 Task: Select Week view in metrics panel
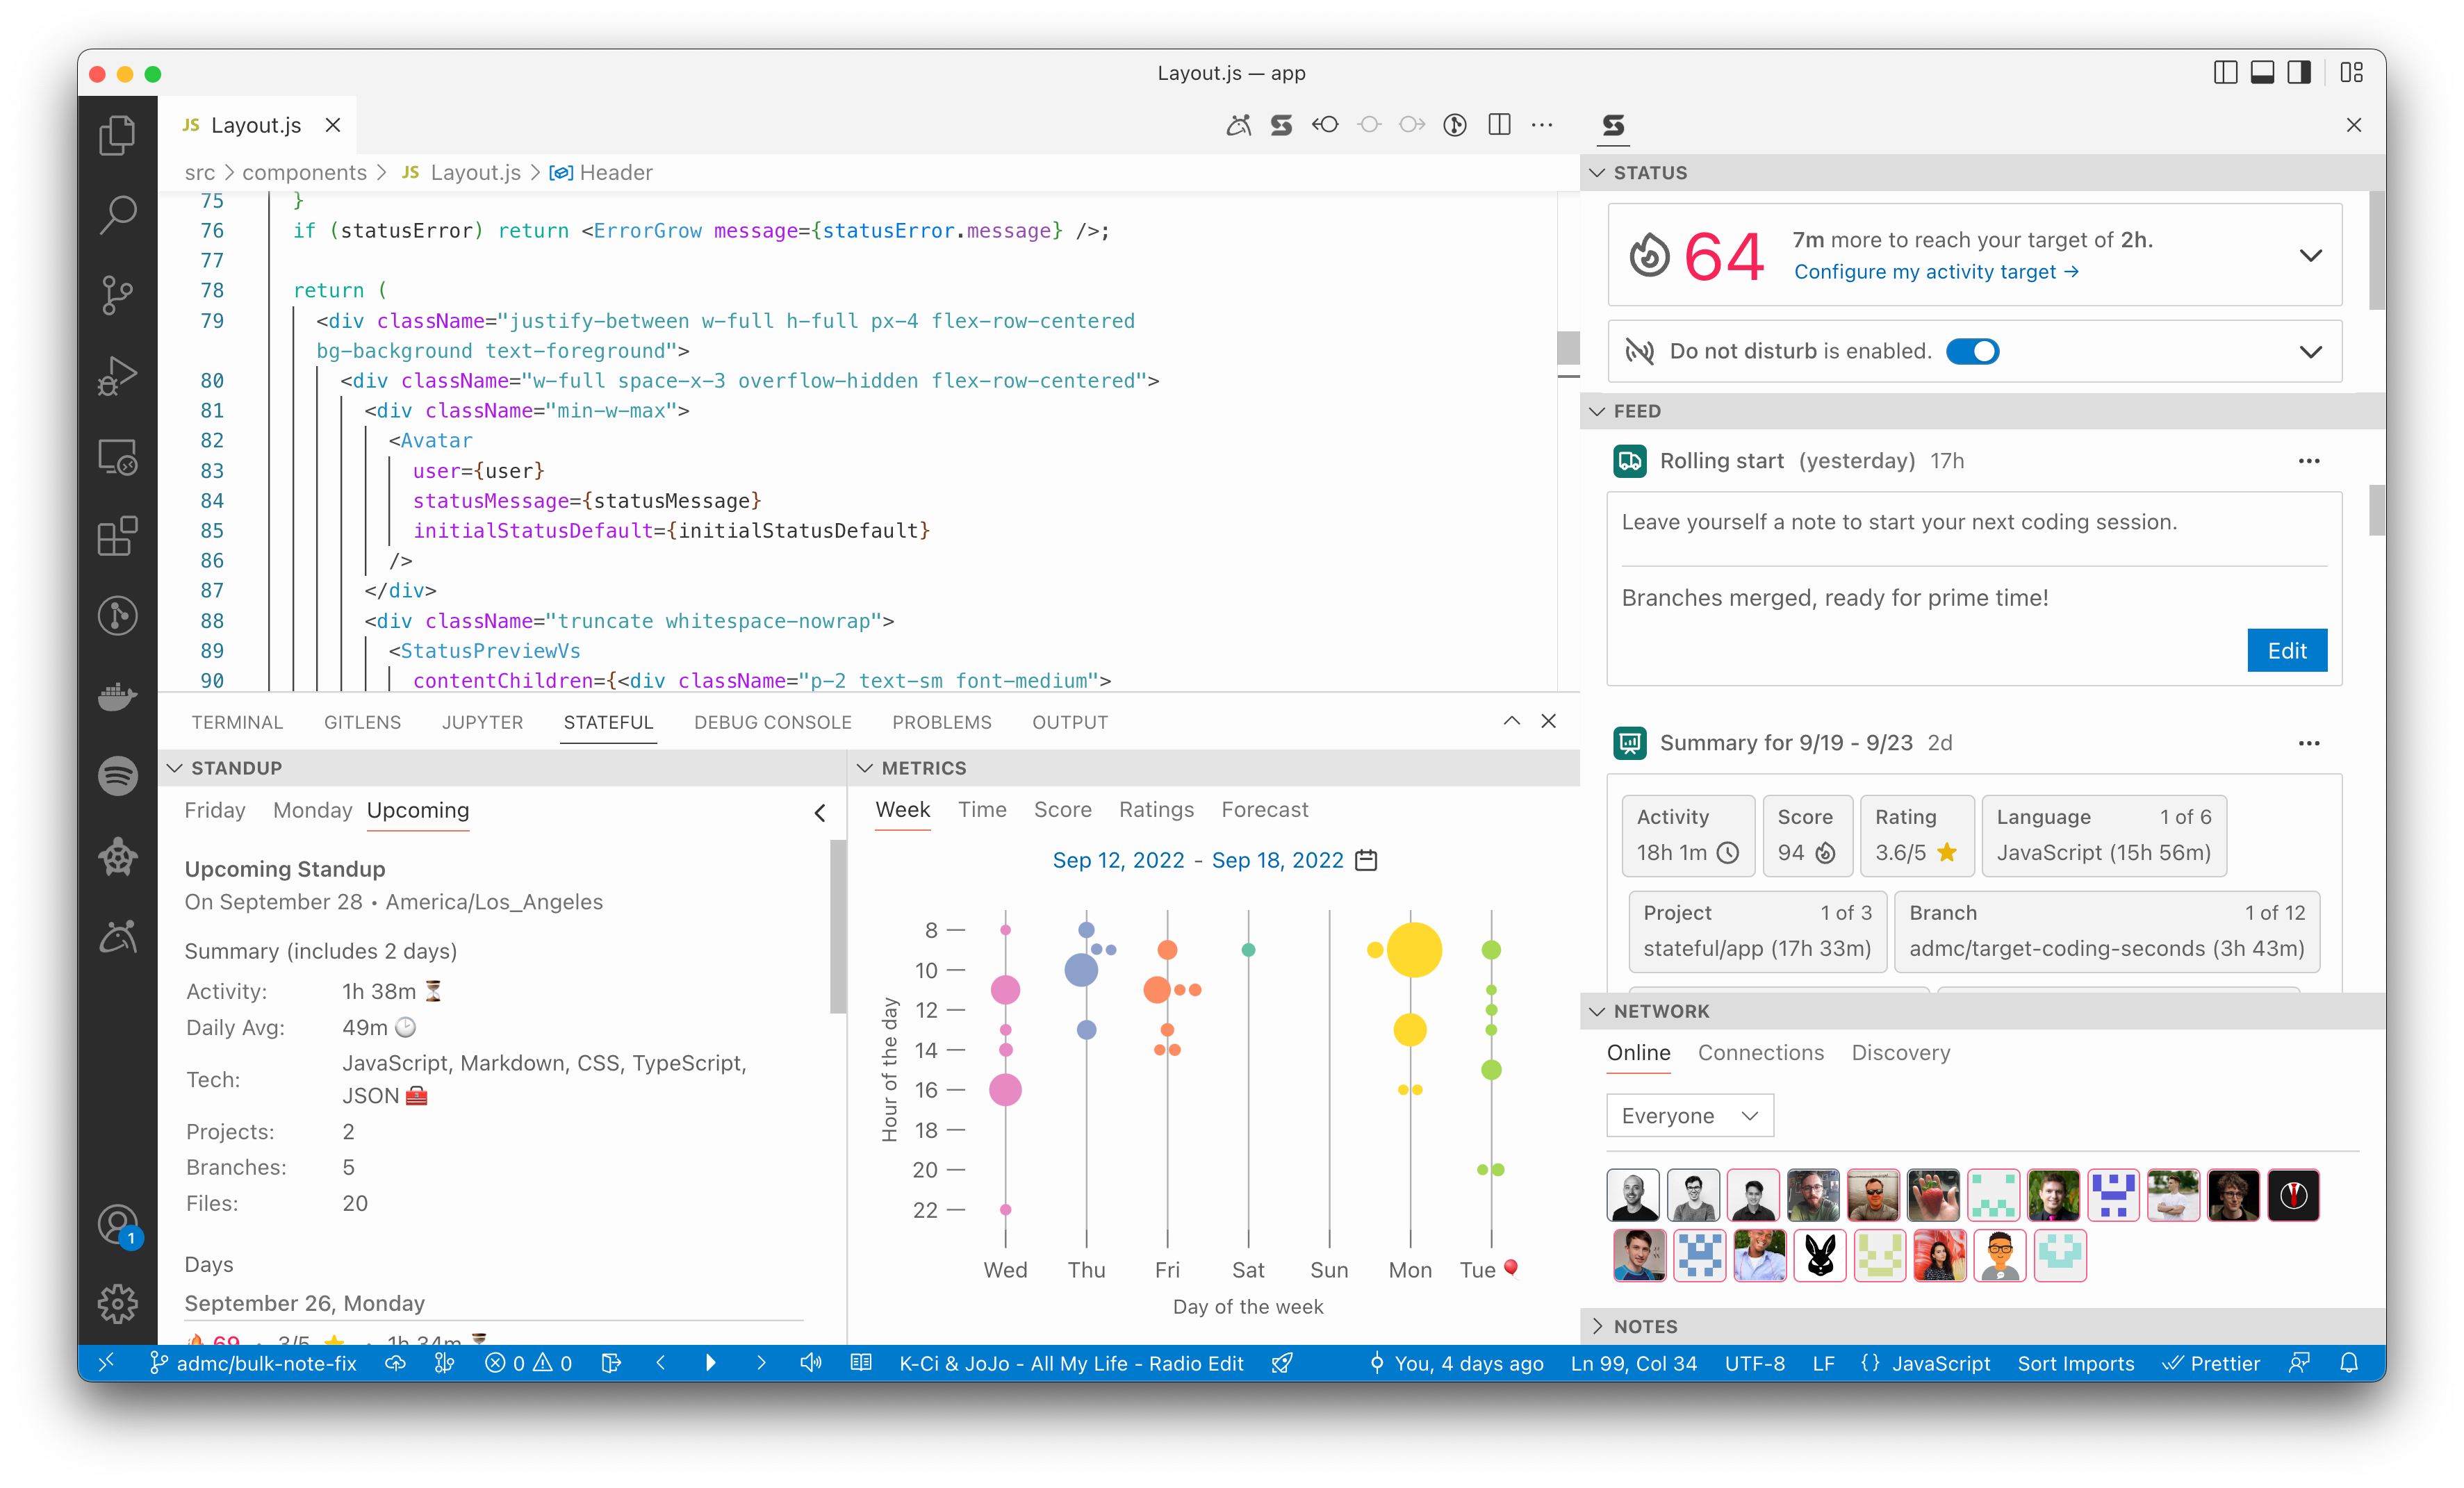tap(903, 809)
